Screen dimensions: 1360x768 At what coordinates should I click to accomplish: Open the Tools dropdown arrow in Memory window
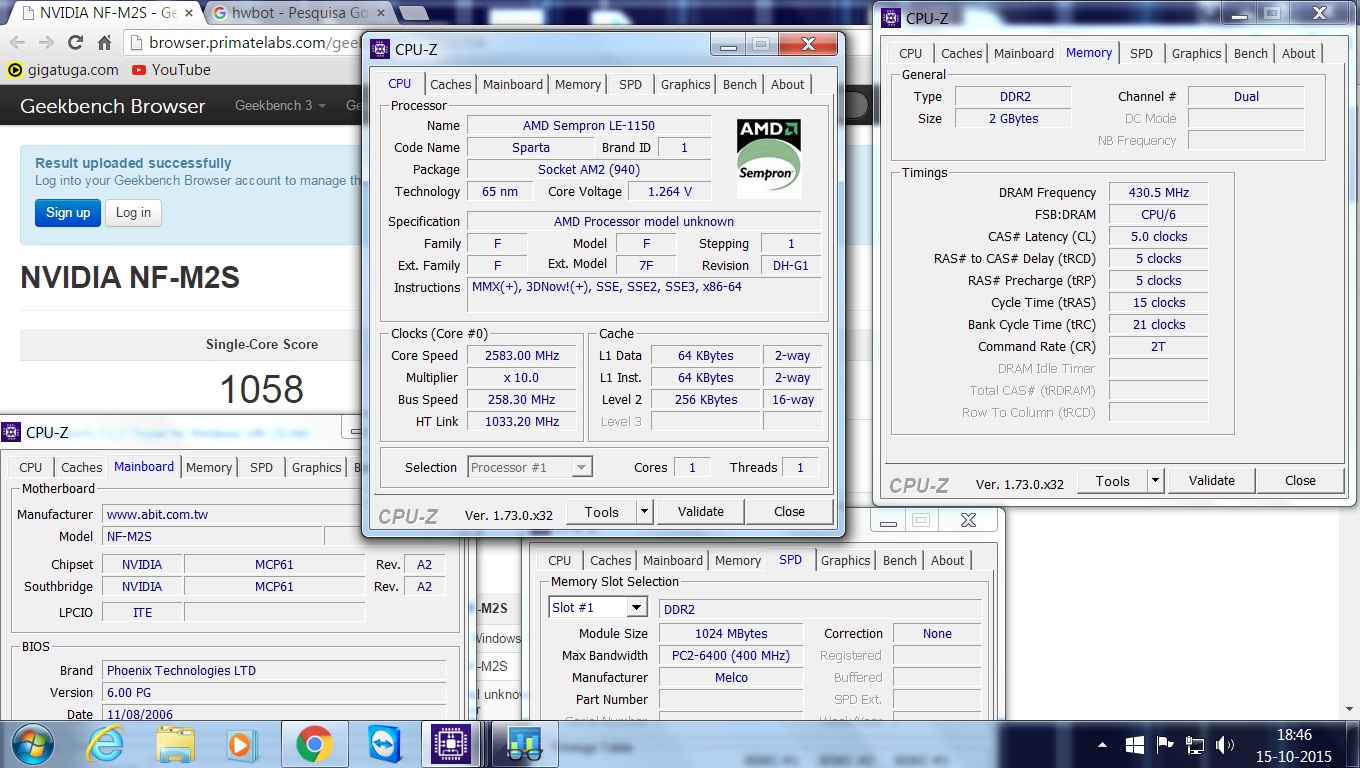tap(1155, 481)
